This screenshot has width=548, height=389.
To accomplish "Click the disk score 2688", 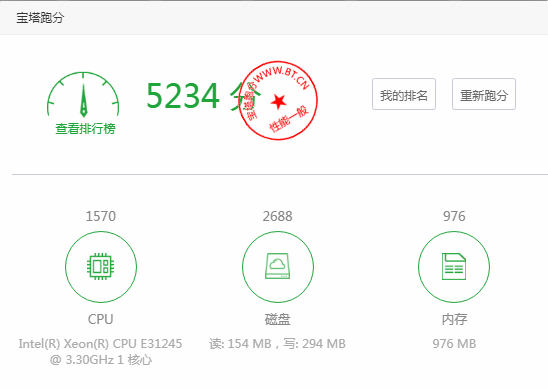I will tap(277, 216).
